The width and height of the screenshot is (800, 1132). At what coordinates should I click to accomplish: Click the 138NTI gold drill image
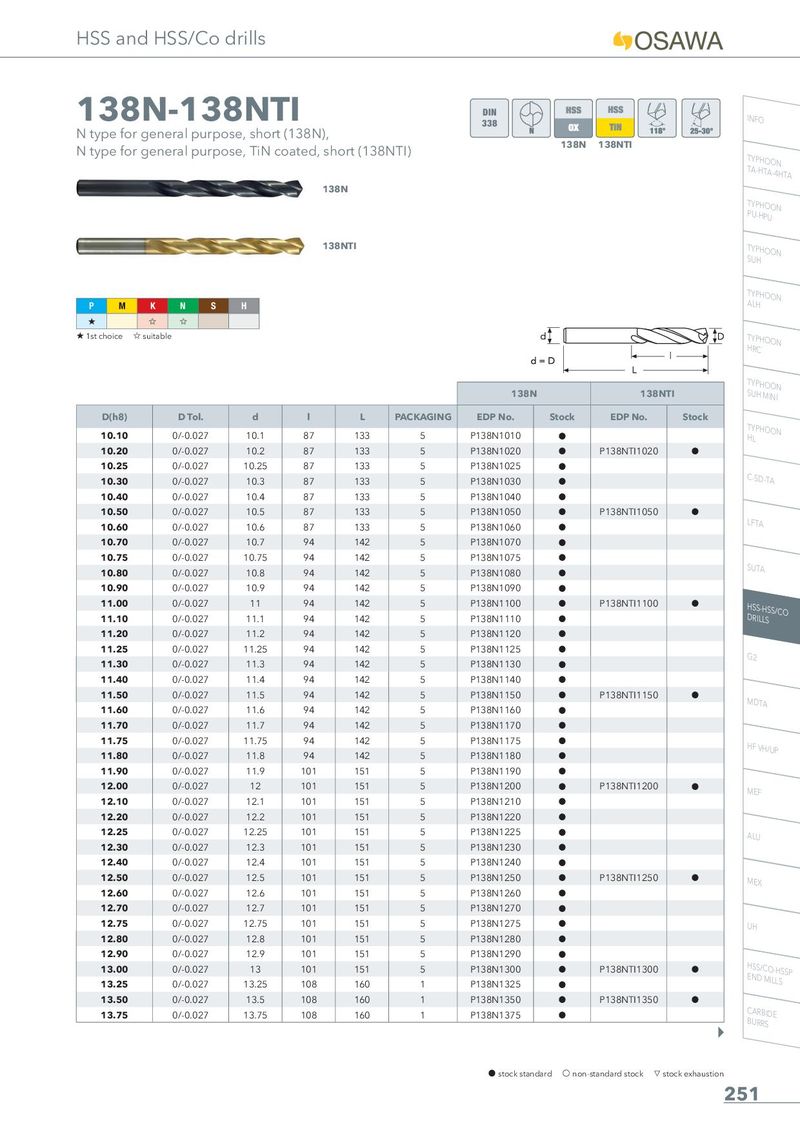tap(190, 245)
